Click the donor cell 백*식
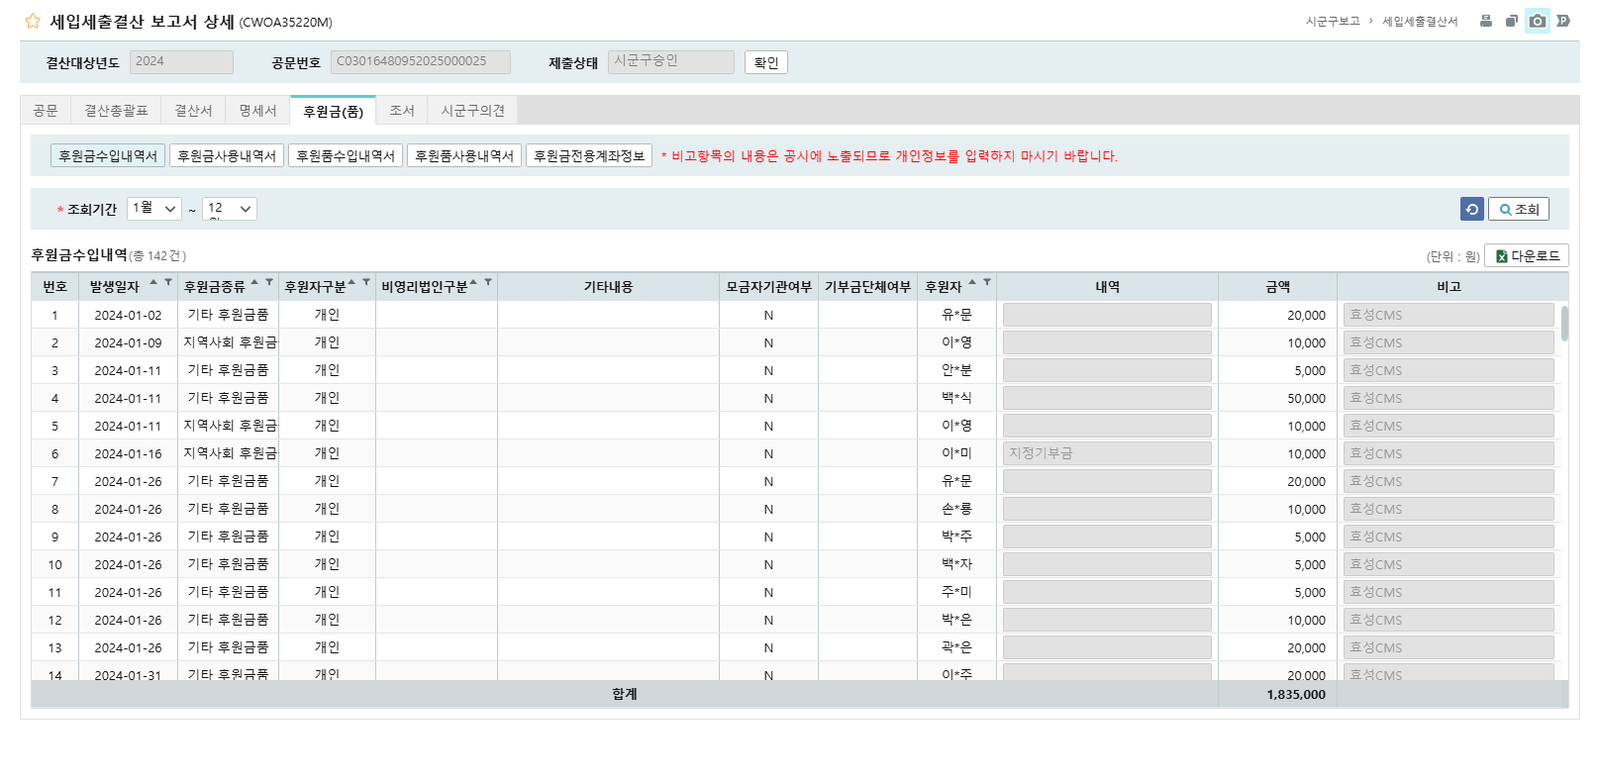Image resolution: width=1600 pixels, height=777 pixels. coord(956,398)
